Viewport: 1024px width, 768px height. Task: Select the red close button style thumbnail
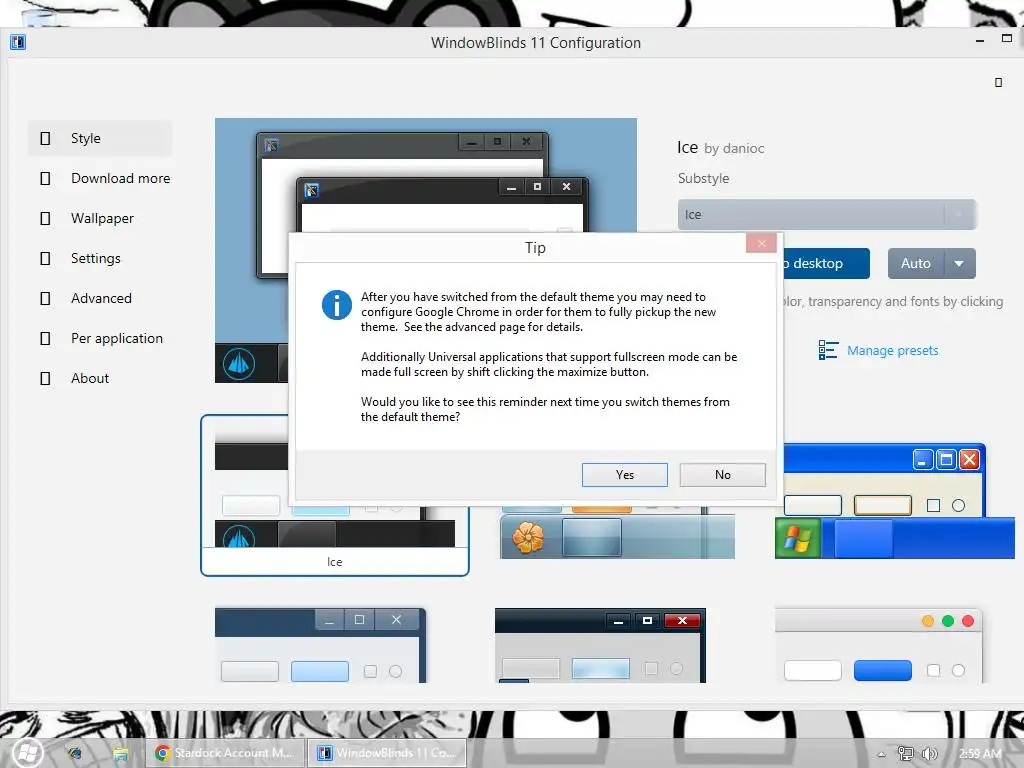(600, 646)
